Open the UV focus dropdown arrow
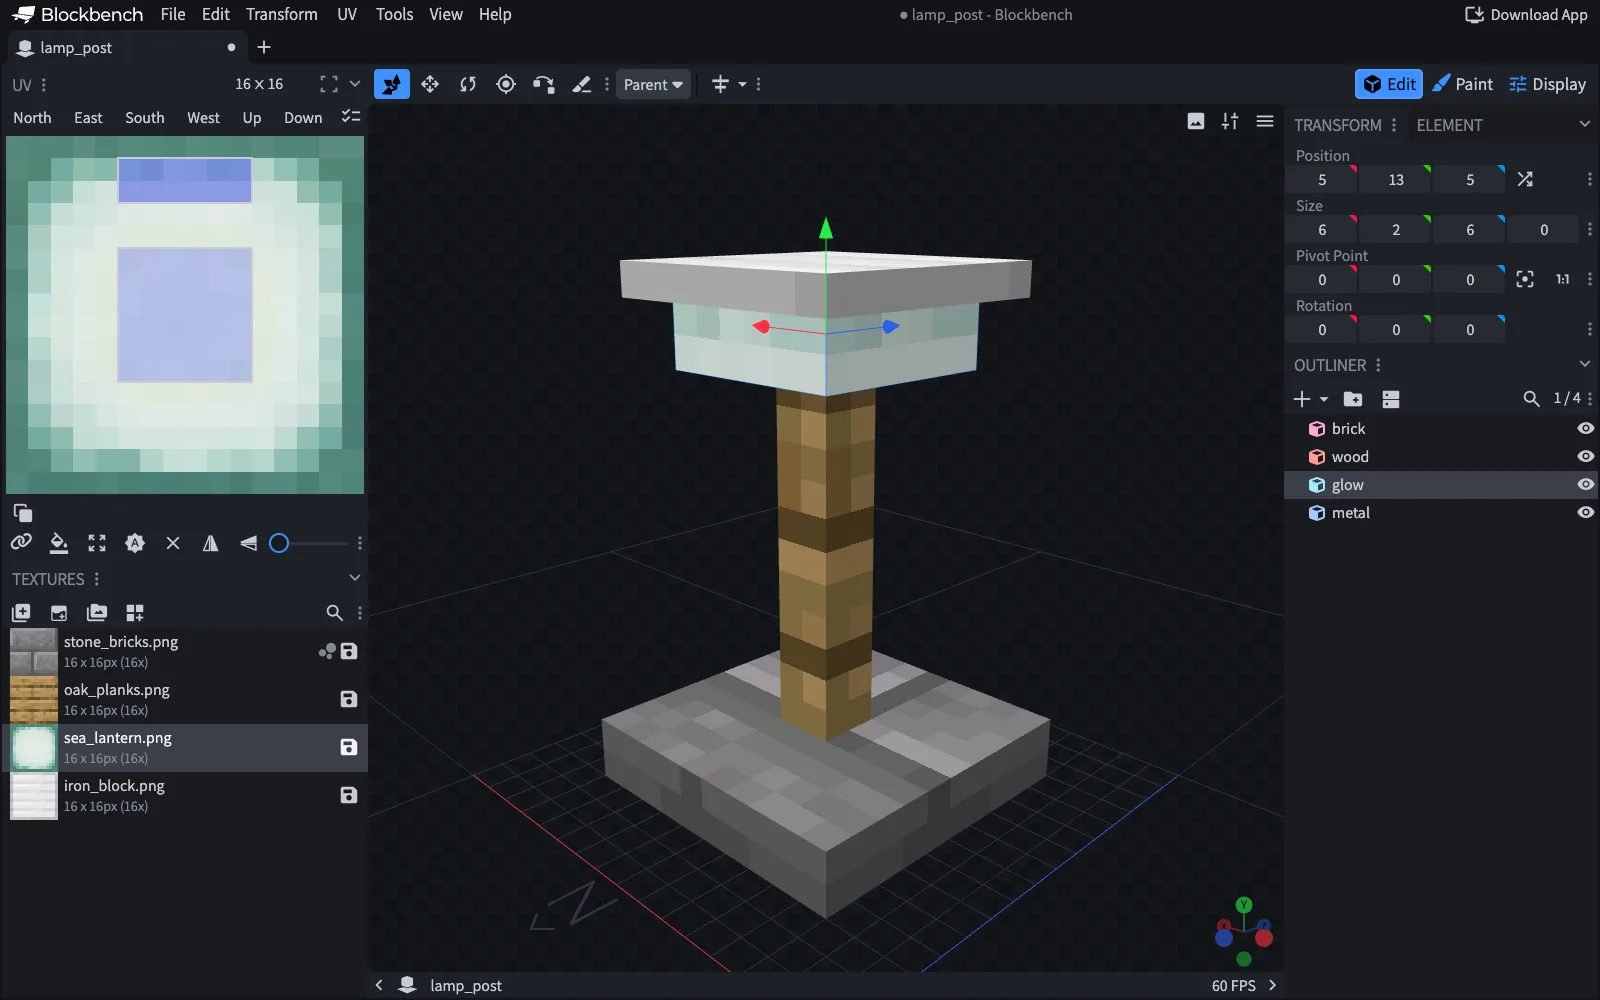The width and height of the screenshot is (1600, 1000). coord(354,84)
